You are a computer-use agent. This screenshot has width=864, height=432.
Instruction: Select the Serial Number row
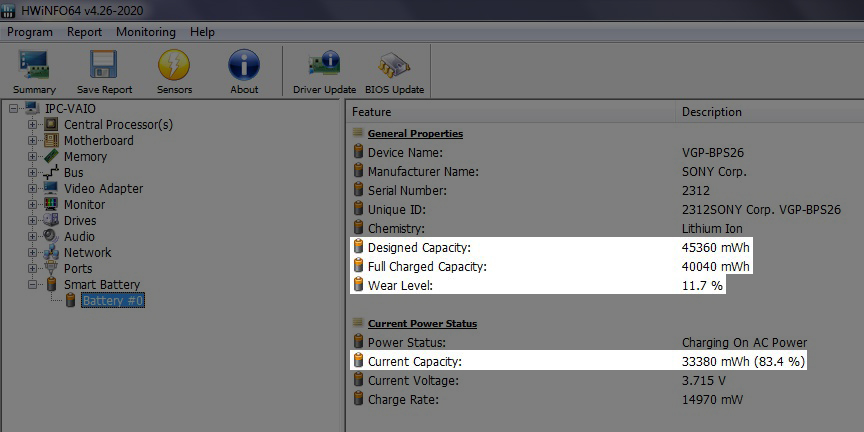pyautogui.click(x=606, y=191)
